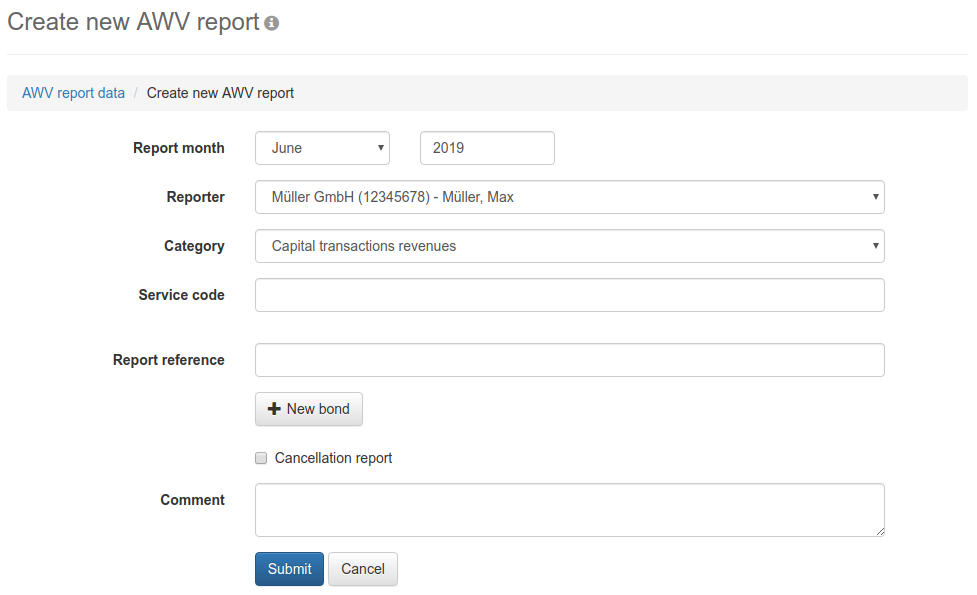Click the Comment textarea resize handle
The height and width of the screenshot is (595, 977).
tap(880, 531)
